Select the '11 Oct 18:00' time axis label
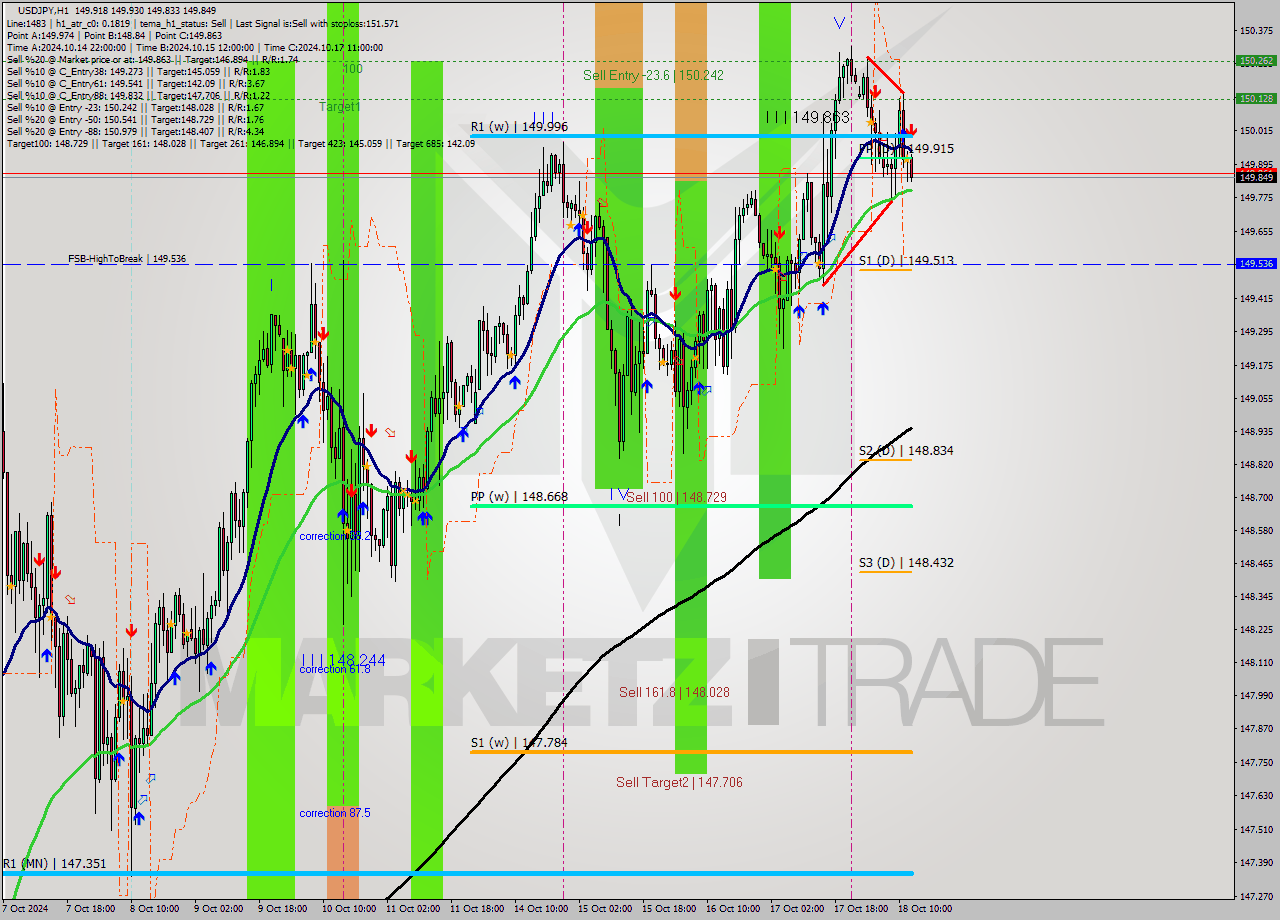This screenshot has height=920, width=1280. coord(477,908)
